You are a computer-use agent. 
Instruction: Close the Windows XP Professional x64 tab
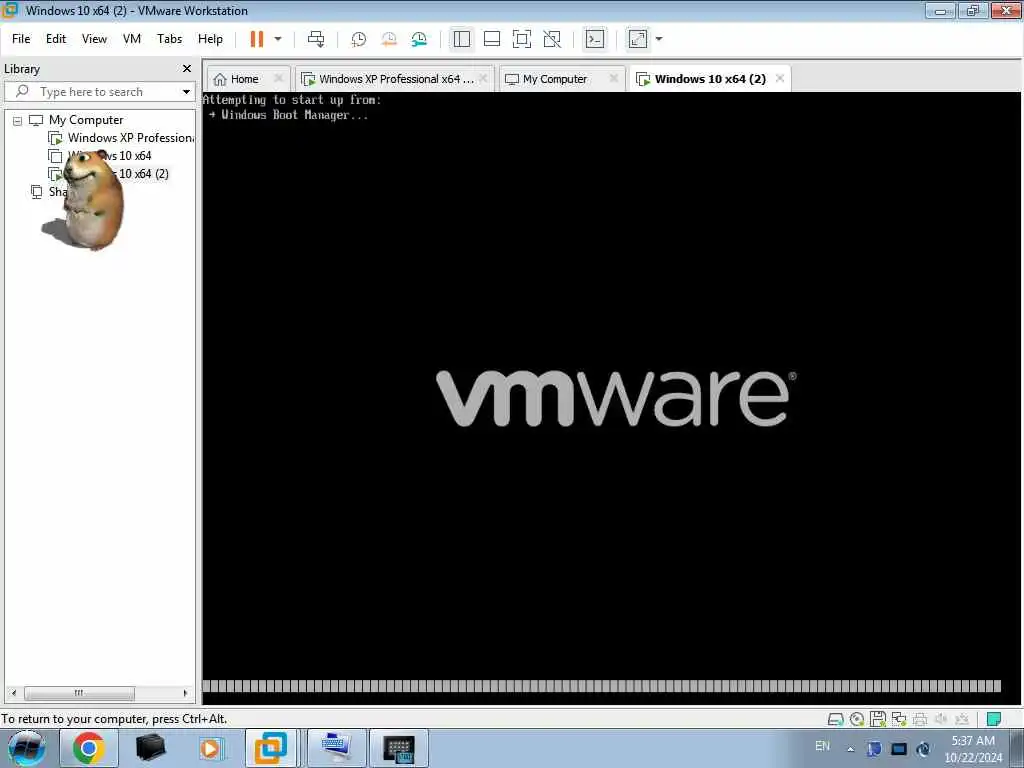click(x=484, y=78)
